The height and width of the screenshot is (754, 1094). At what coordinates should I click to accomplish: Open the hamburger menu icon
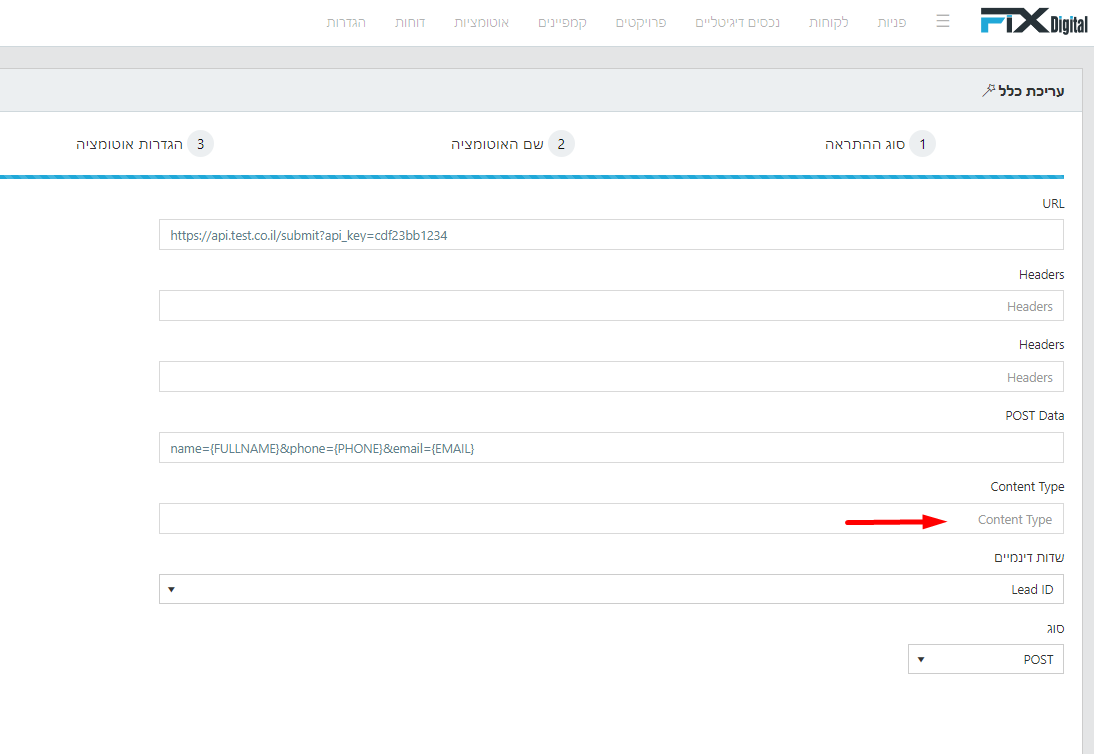click(x=943, y=22)
